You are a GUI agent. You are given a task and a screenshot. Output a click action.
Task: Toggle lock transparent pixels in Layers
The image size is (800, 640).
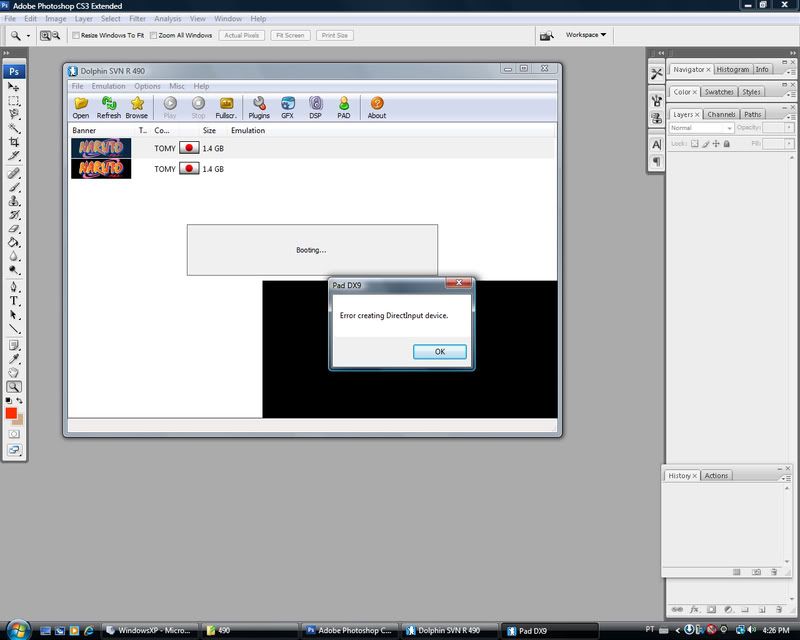click(x=694, y=144)
